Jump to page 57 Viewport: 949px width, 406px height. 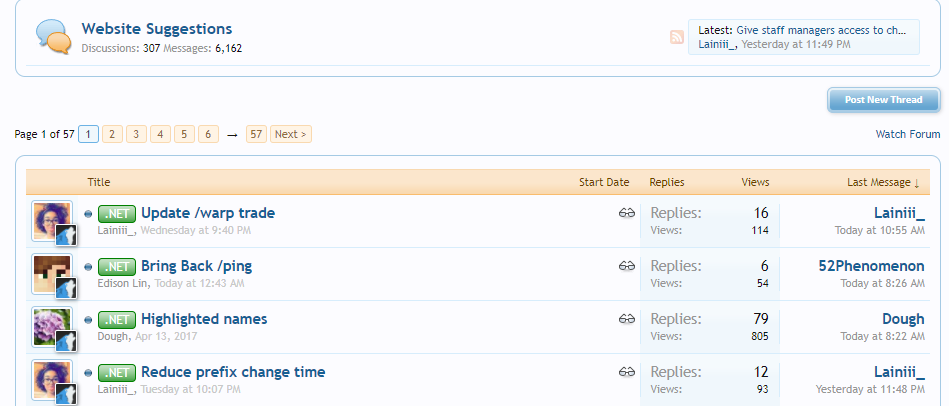(256, 134)
